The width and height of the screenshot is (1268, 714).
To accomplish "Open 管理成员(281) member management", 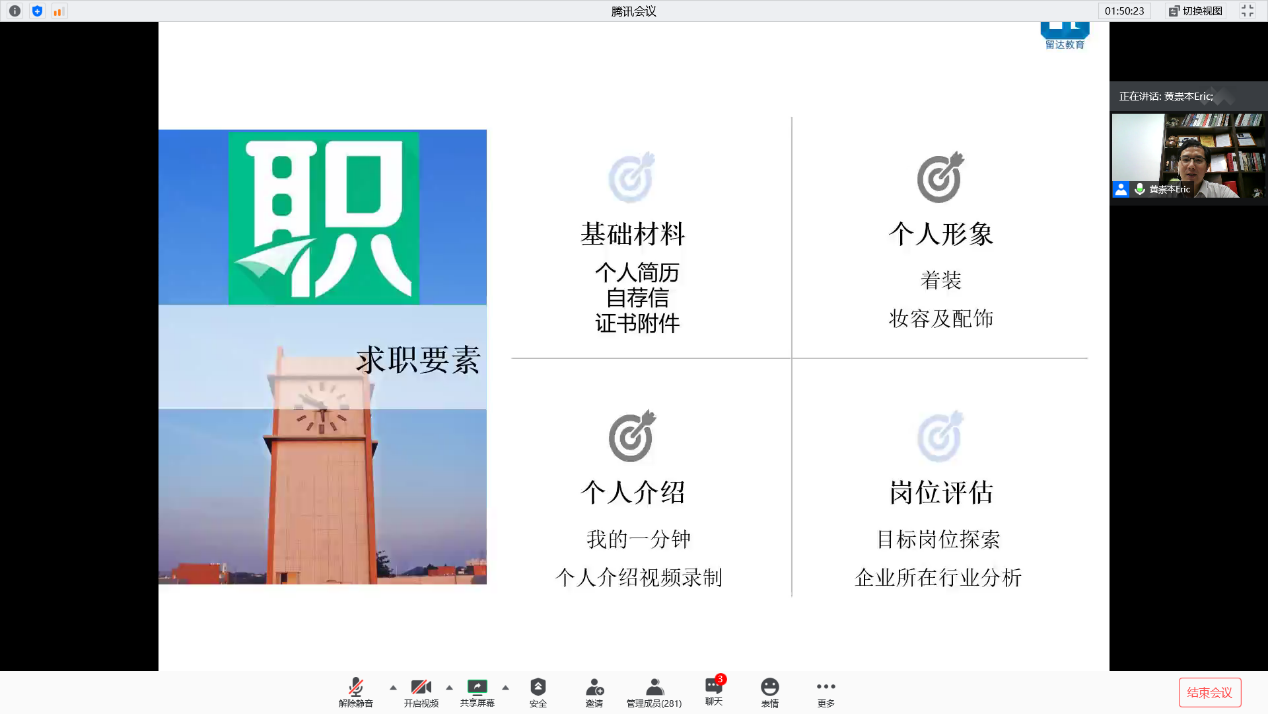I will tap(654, 692).
